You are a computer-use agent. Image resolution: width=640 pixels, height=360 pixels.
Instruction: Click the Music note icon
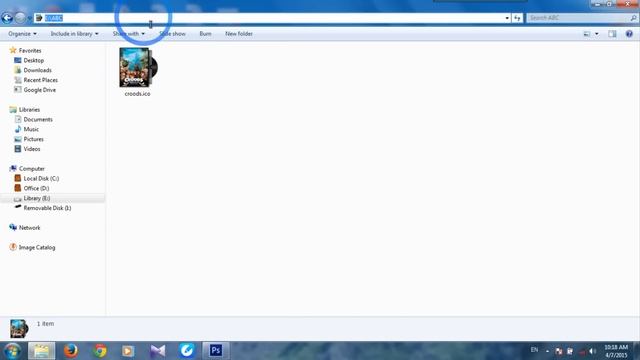coord(18,129)
